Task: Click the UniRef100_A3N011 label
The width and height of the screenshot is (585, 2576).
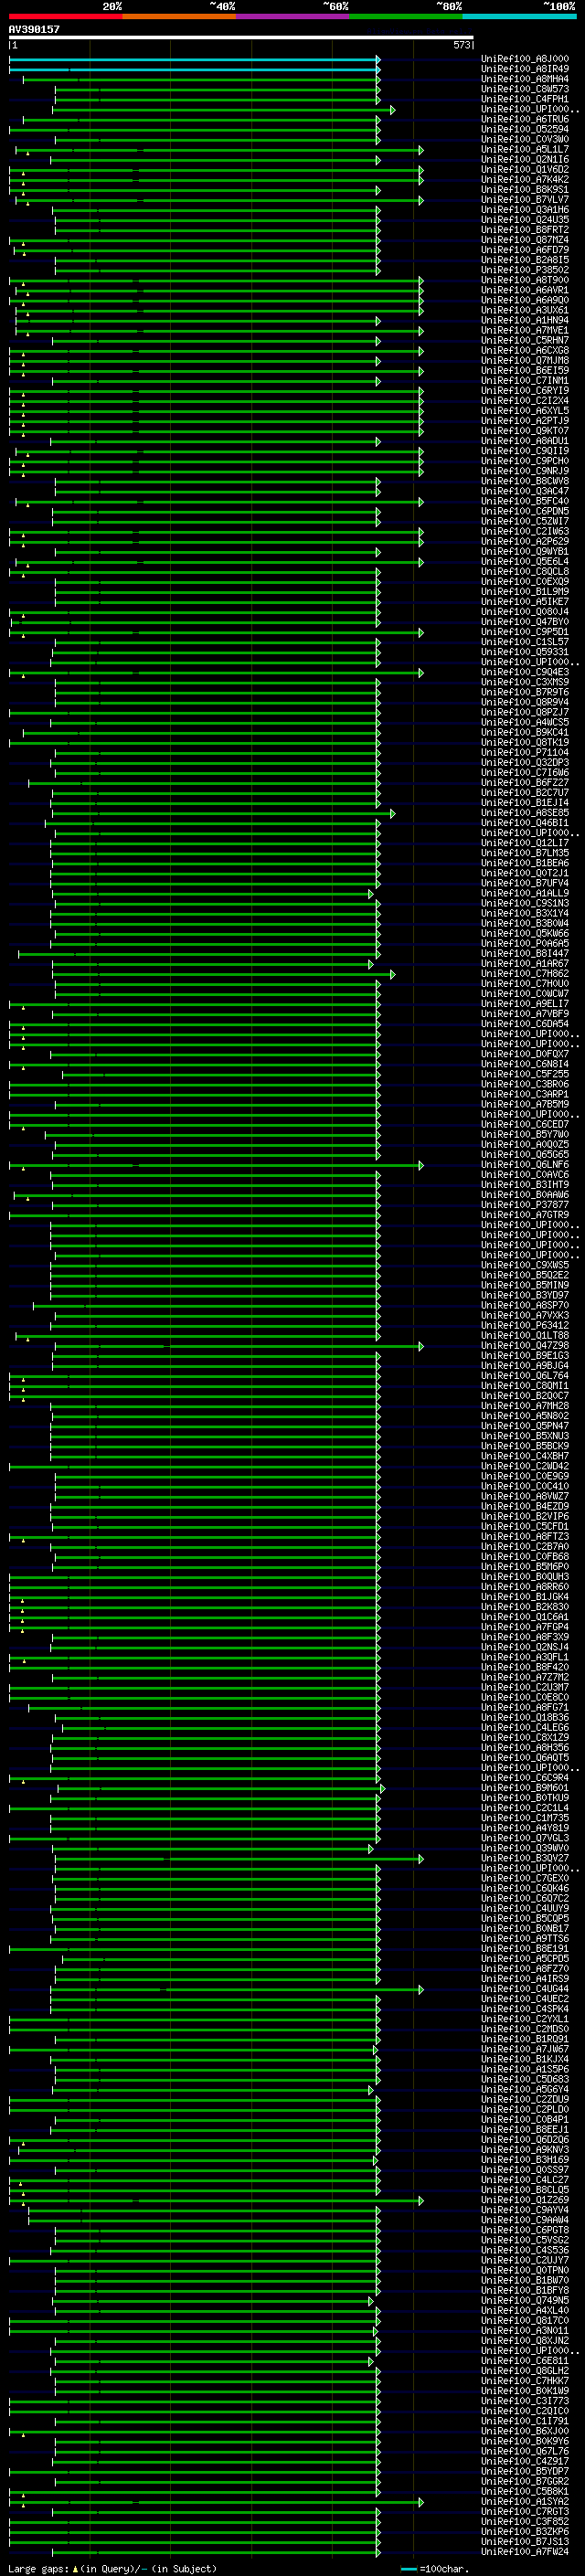Action: click(x=525, y=2330)
